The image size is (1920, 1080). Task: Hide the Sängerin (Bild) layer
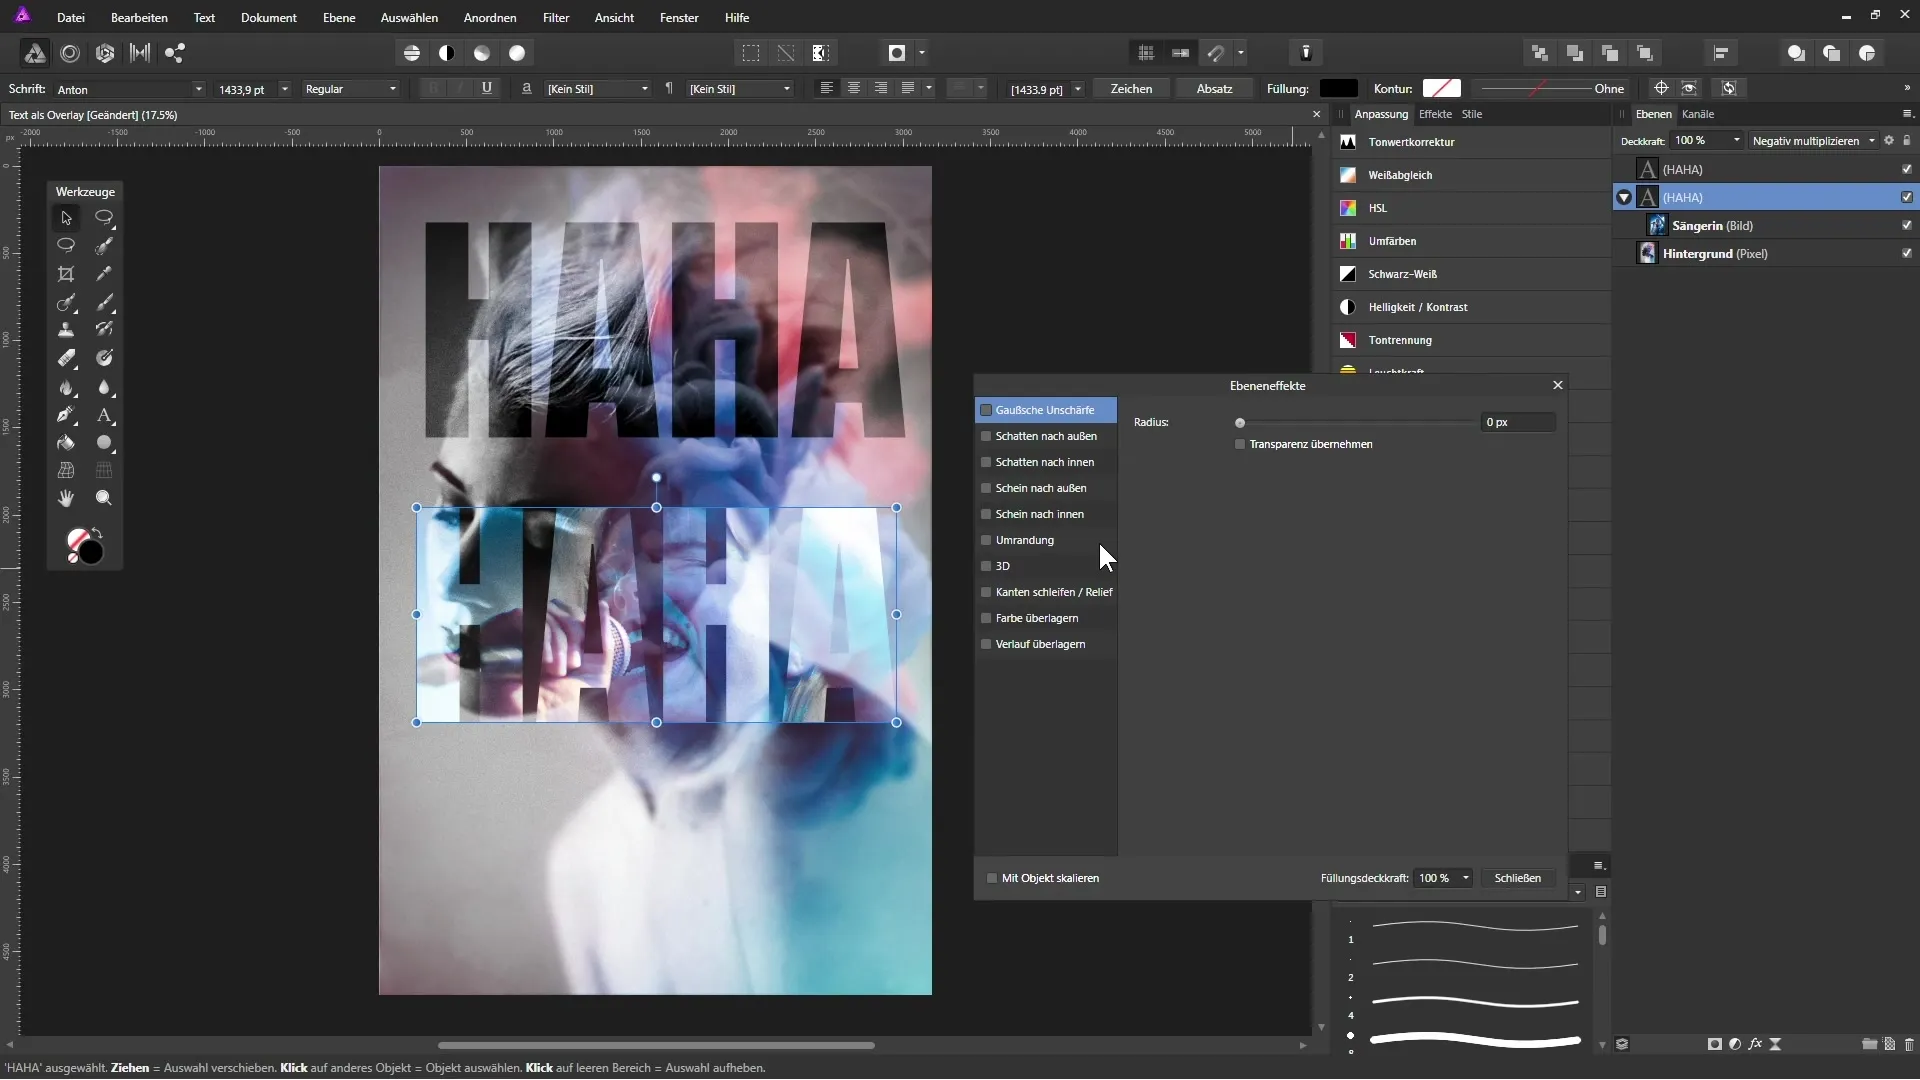[x=1907, y=226]
